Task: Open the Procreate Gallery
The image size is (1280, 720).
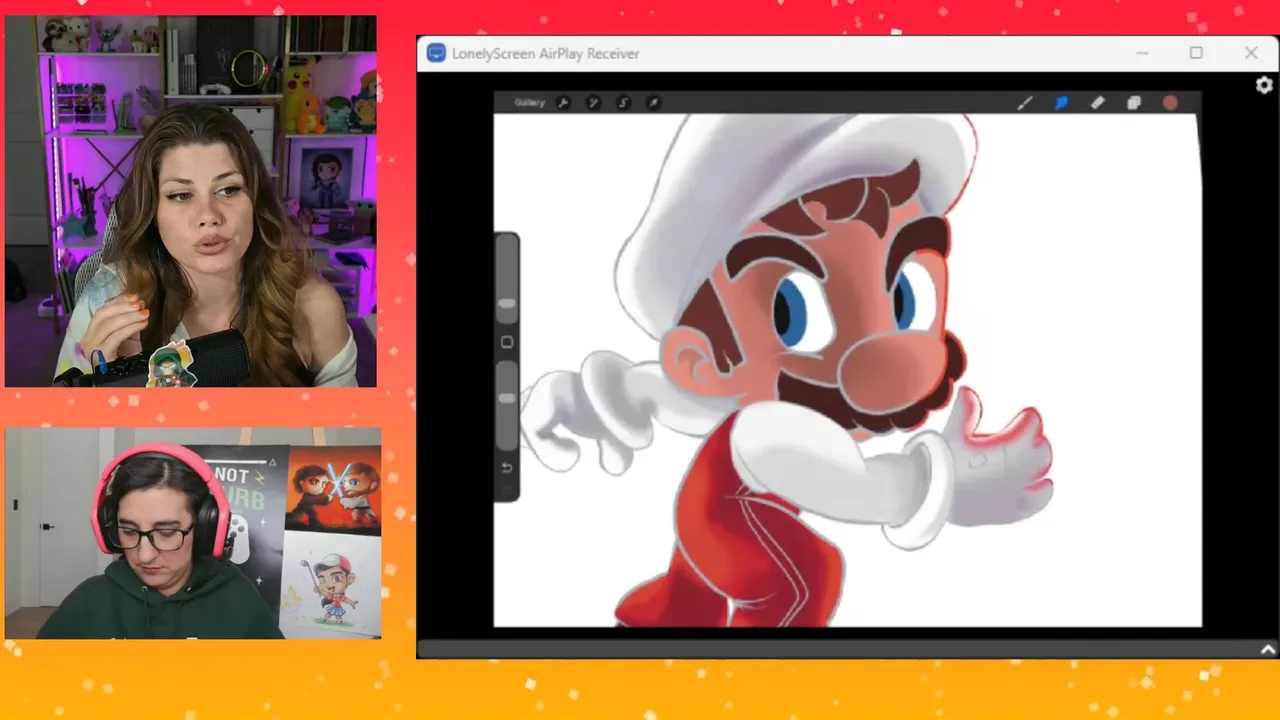Action: (529, 103)
